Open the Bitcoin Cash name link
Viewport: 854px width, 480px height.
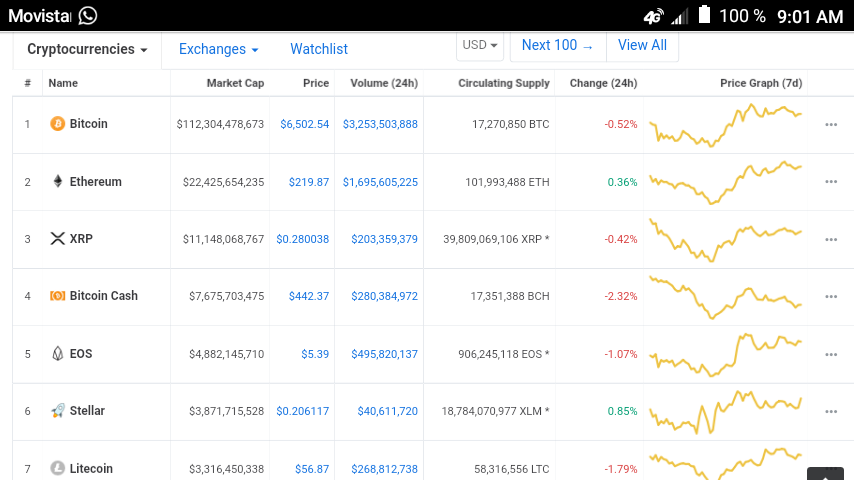103,296
